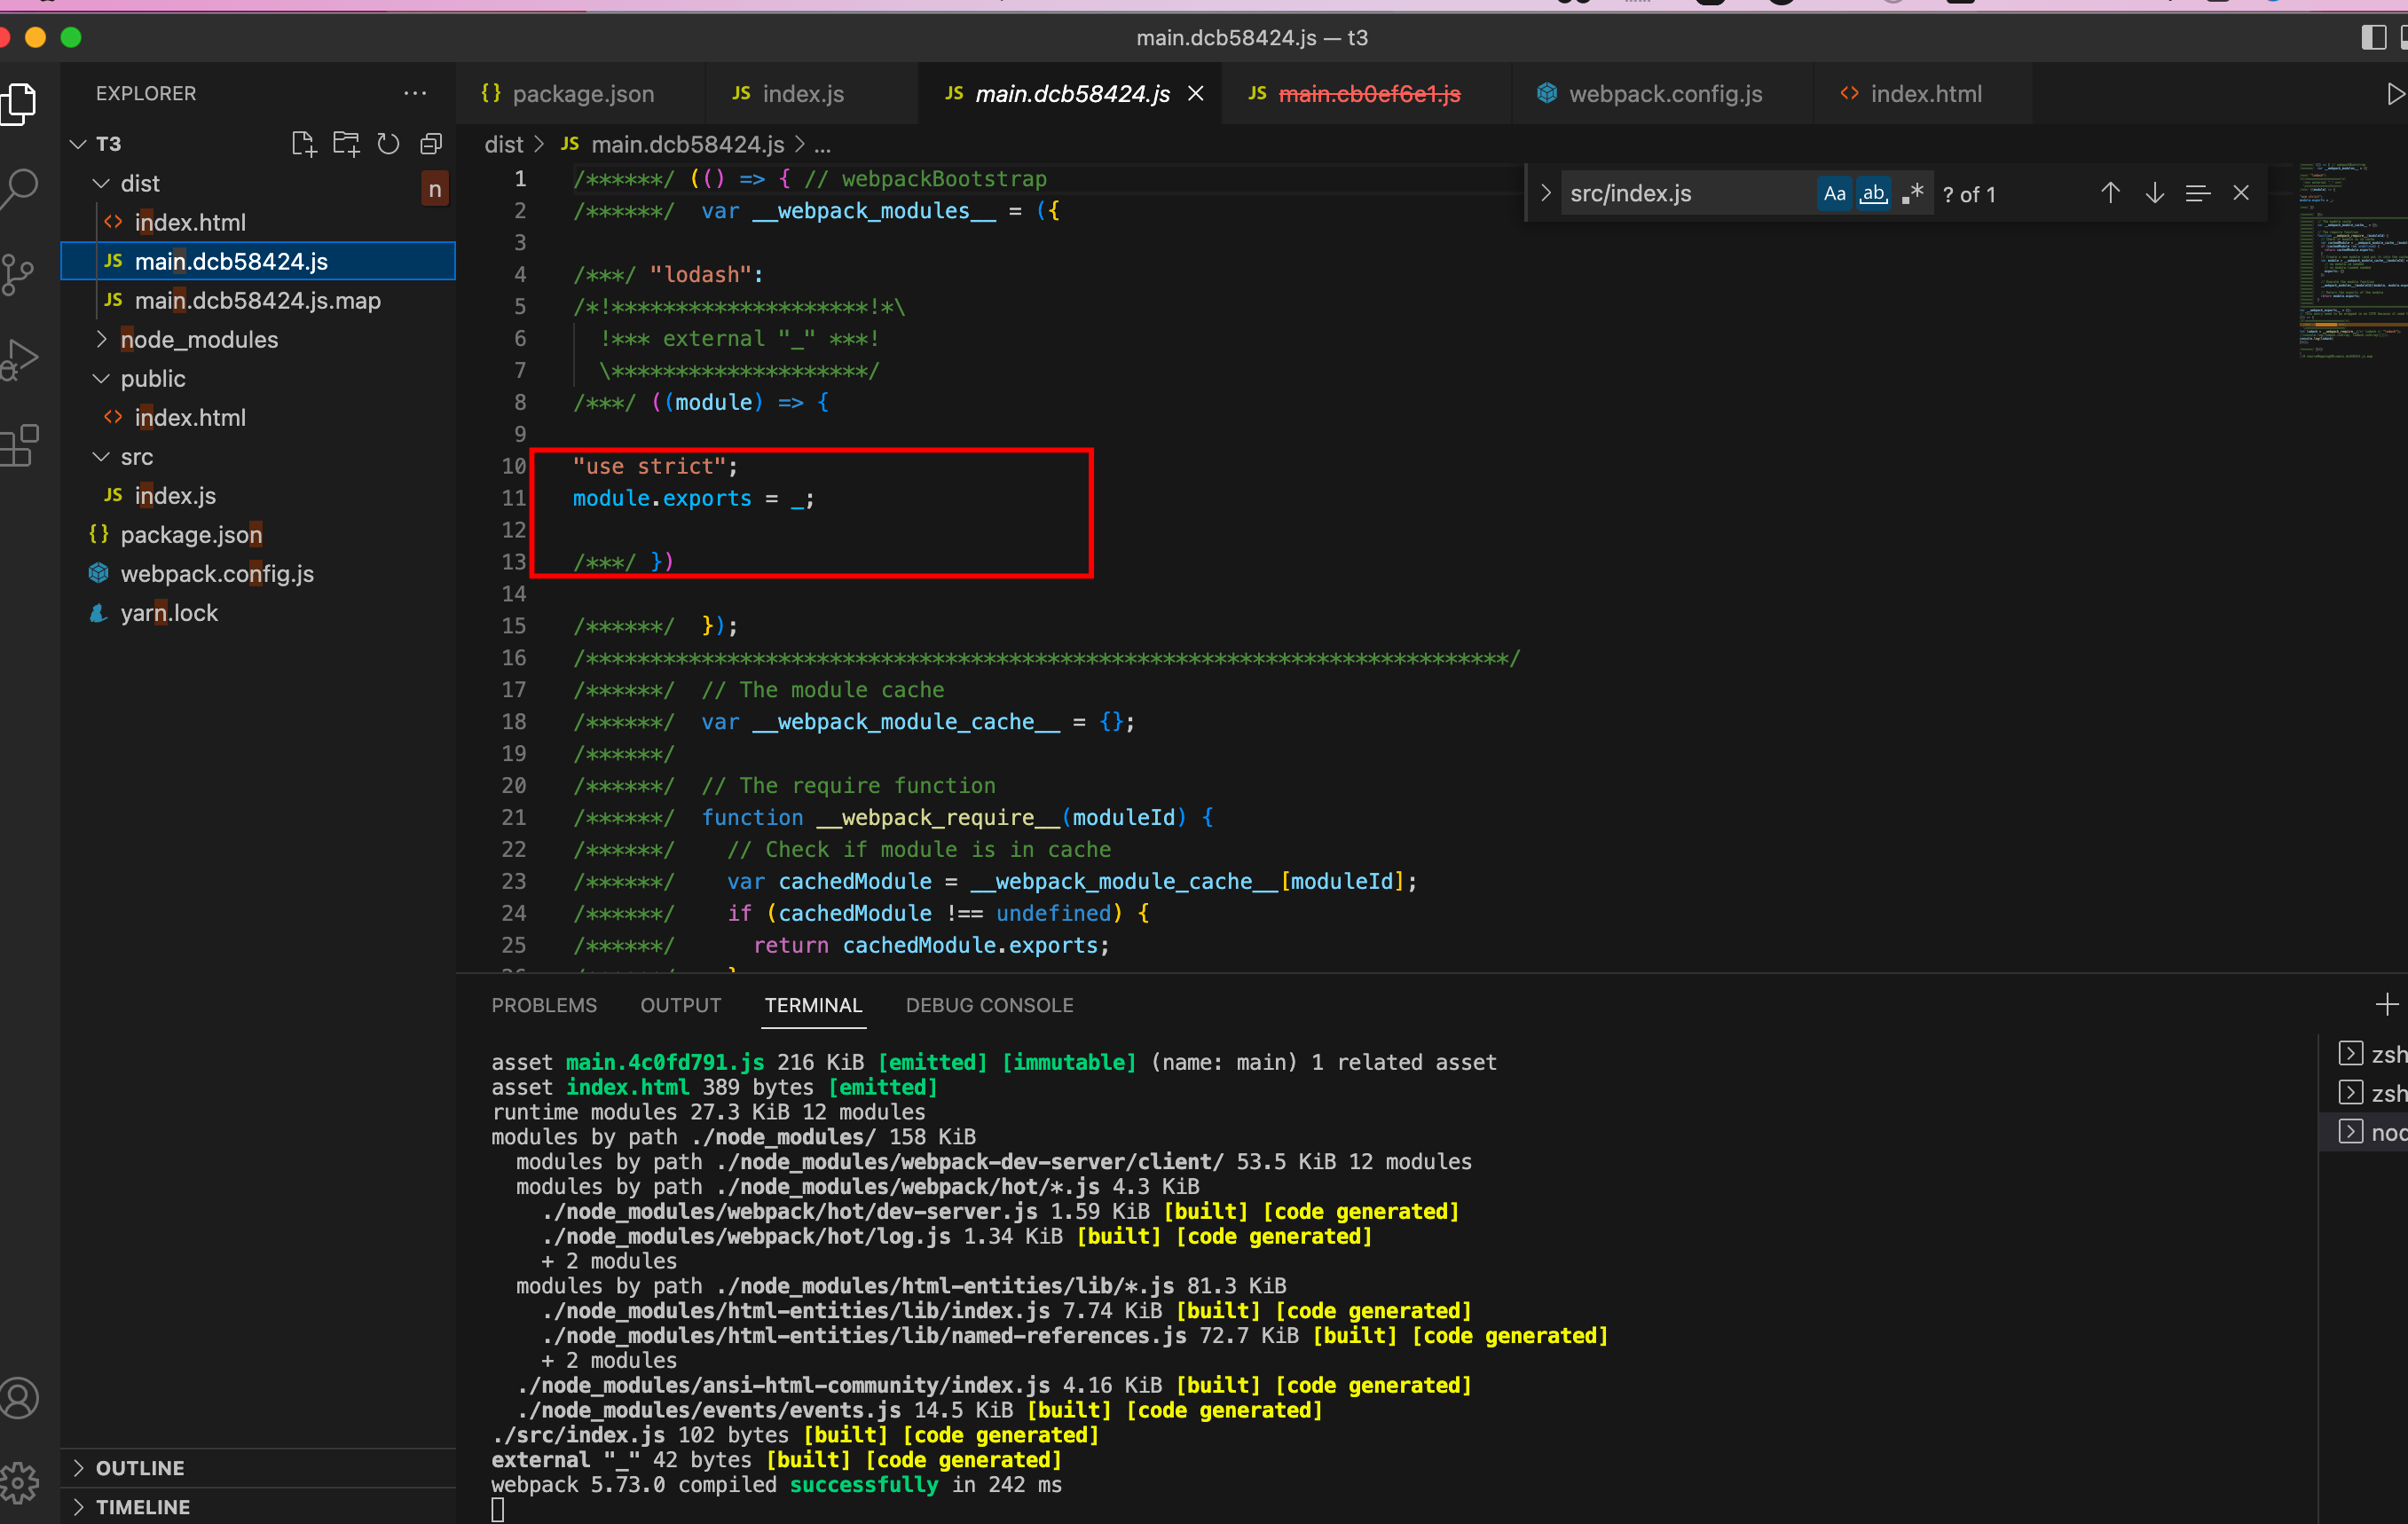The image size is (2408, 1524).
Task: Switch to the webpack.config.js tab
Action: [1664, 94]
